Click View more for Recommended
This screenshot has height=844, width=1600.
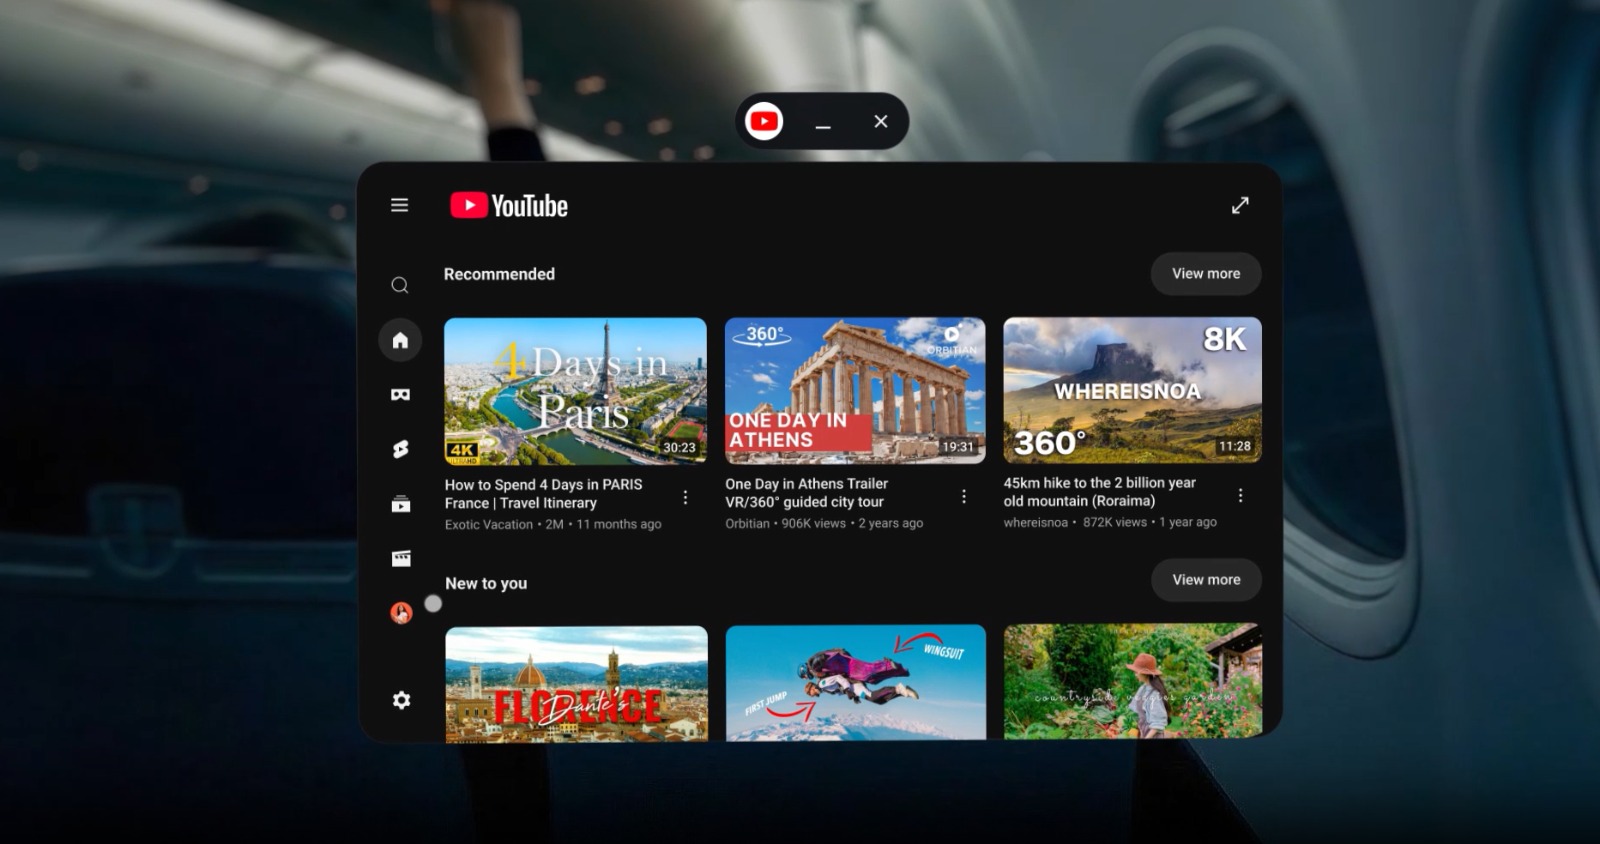(1206, 274)
